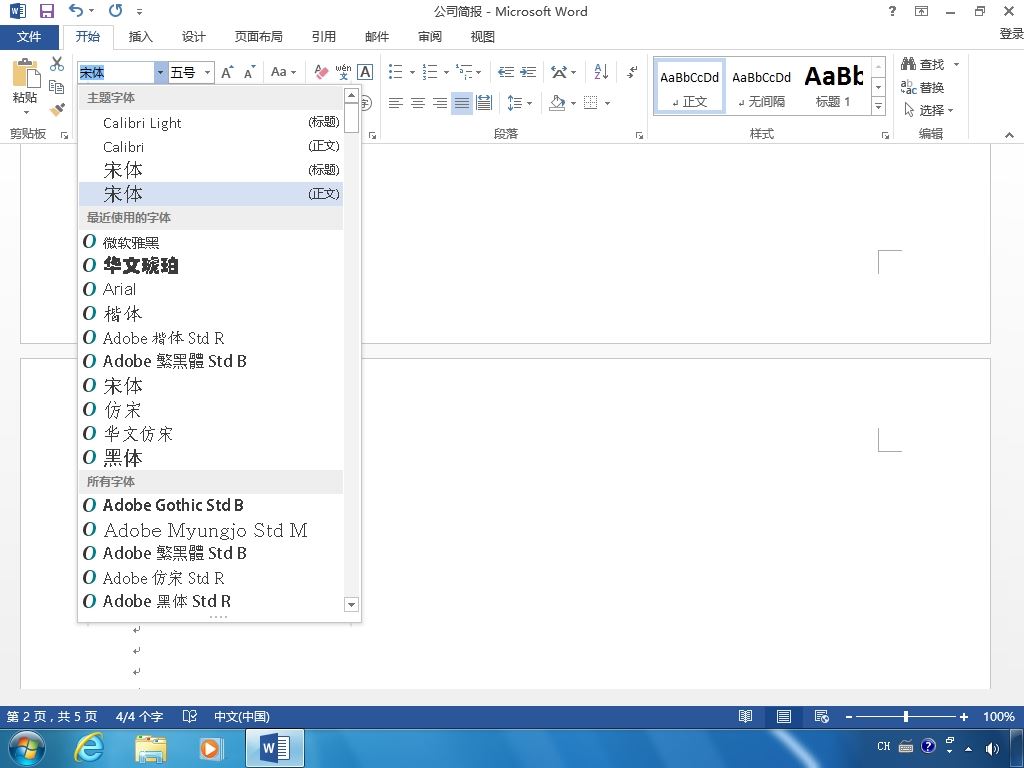Click the 登录 (Sign in) link
The image size is (1024, 768).
tap(1011, 33)
